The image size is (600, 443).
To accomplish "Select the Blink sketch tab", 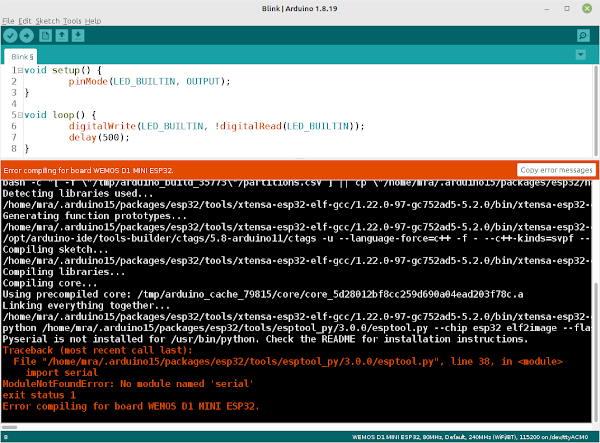I will (x=21, y=57).
